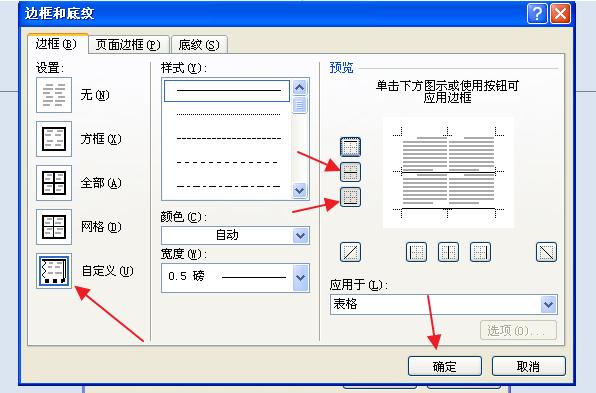Viewport: 596px width, 393px height.
Task: Select the solid line style in 样式 list
Action: coord(227,91)
